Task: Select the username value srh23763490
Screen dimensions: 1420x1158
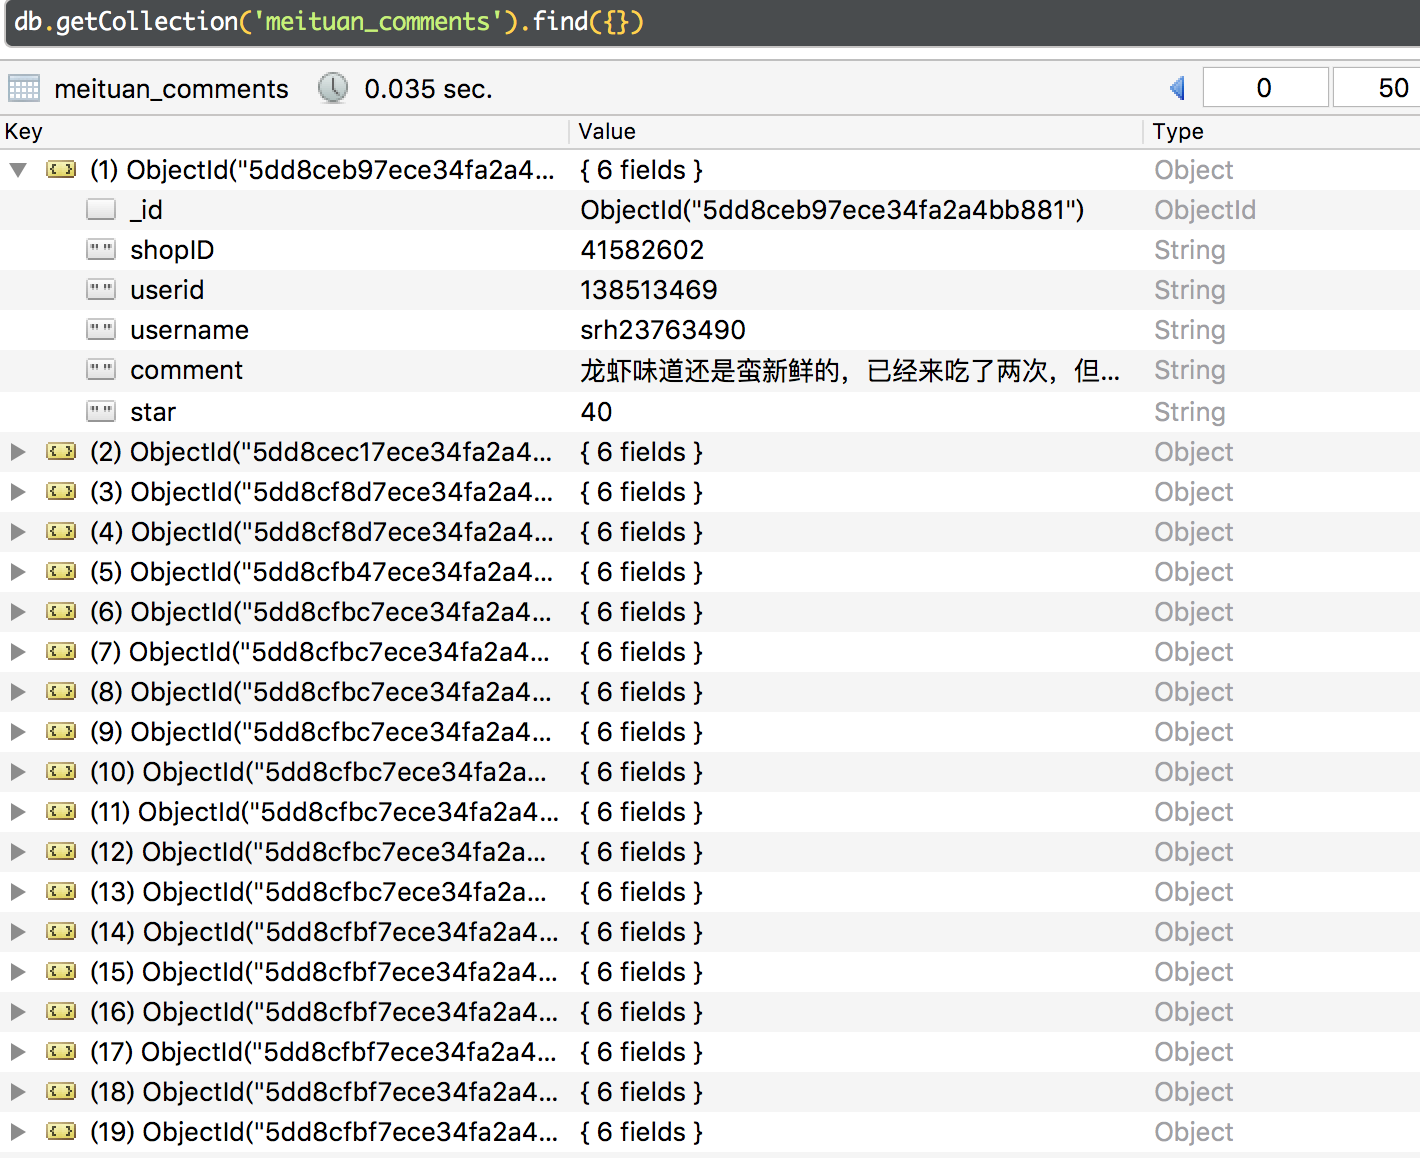Action: point(663,330)
